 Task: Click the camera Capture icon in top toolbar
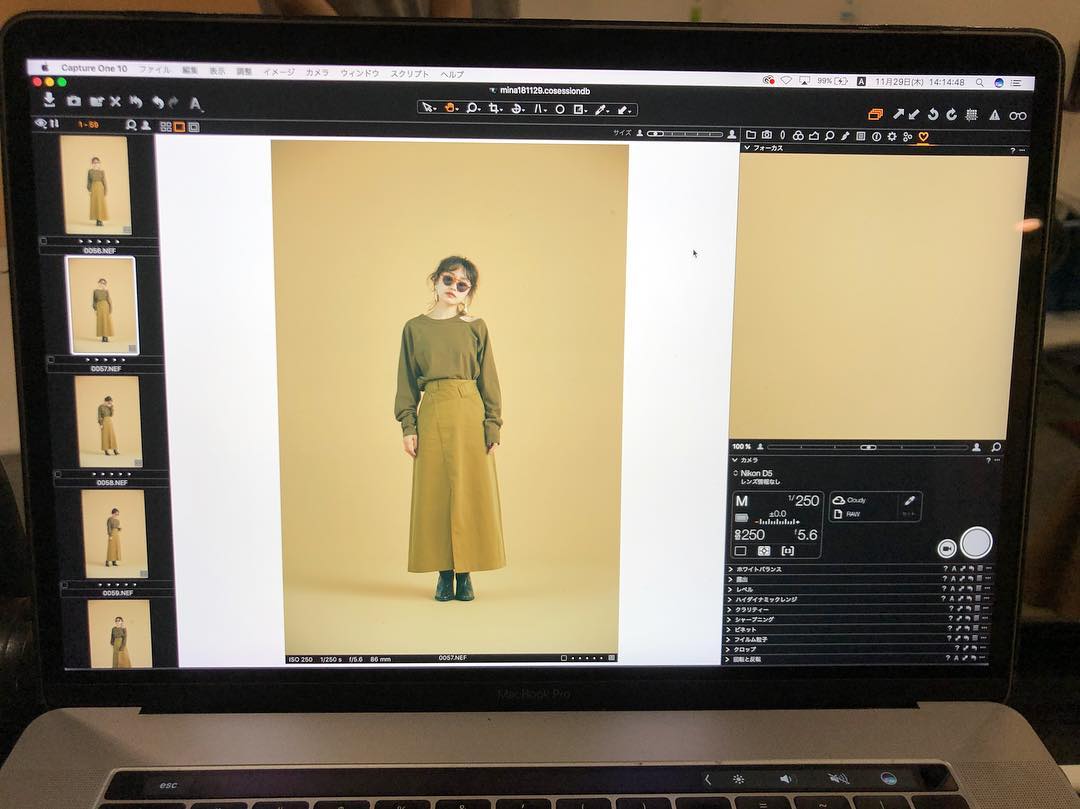pyautogui.click(x=74, y=101)
